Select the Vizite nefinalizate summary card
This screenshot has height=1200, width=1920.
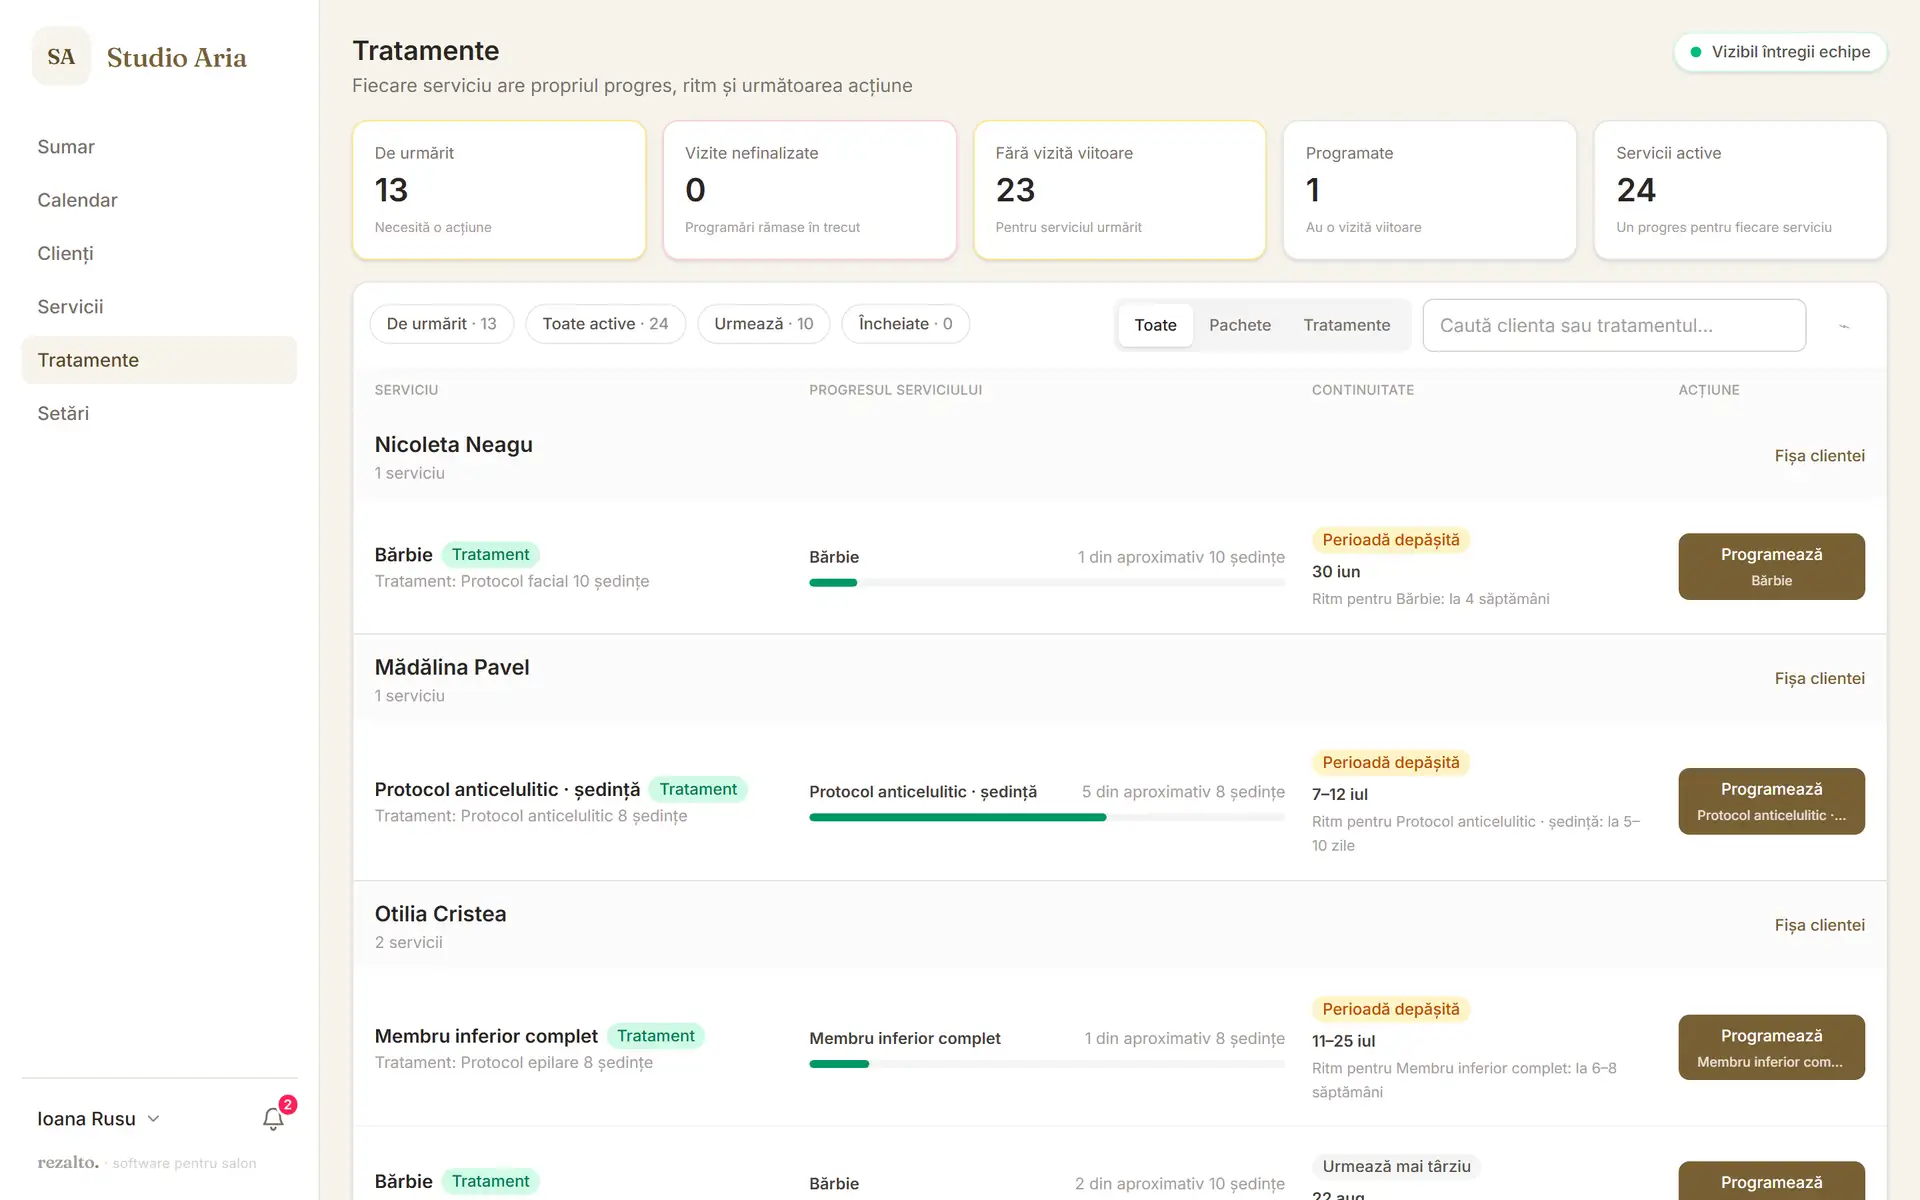click(809, 190)
